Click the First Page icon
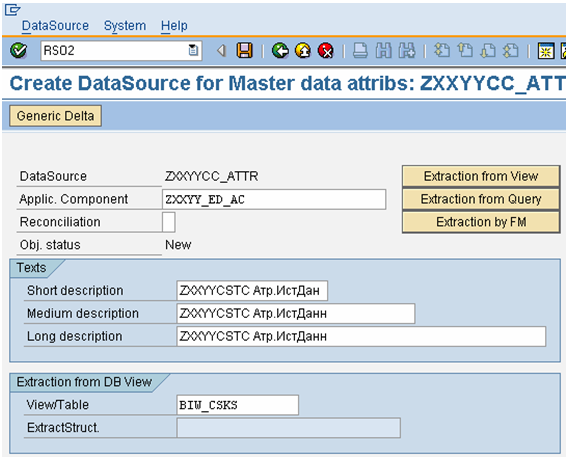568x457 pixels. point(442,50)
